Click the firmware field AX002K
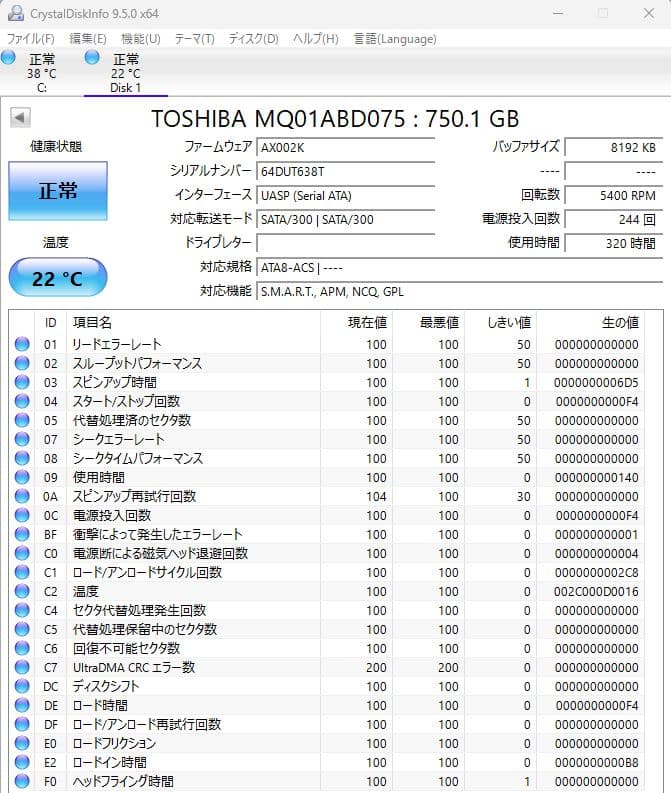Image resolution: width=671 pixels, height=793 pixels. pos(346,147)
